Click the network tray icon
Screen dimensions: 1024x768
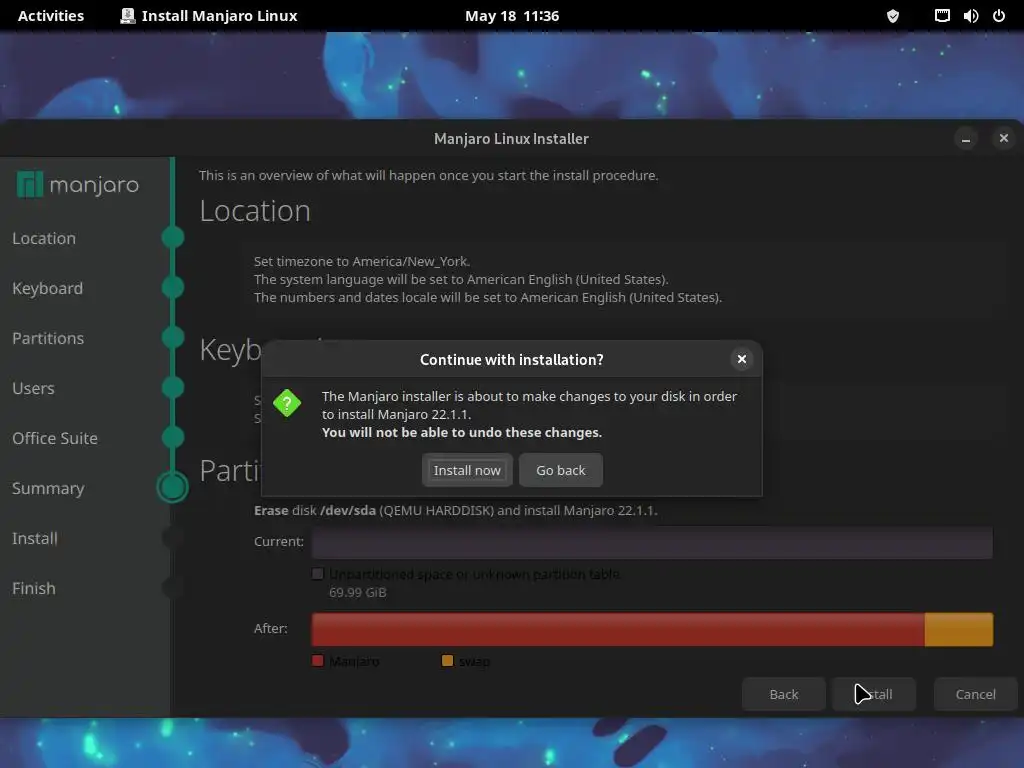pyautogui.click(x=942, y=16)
